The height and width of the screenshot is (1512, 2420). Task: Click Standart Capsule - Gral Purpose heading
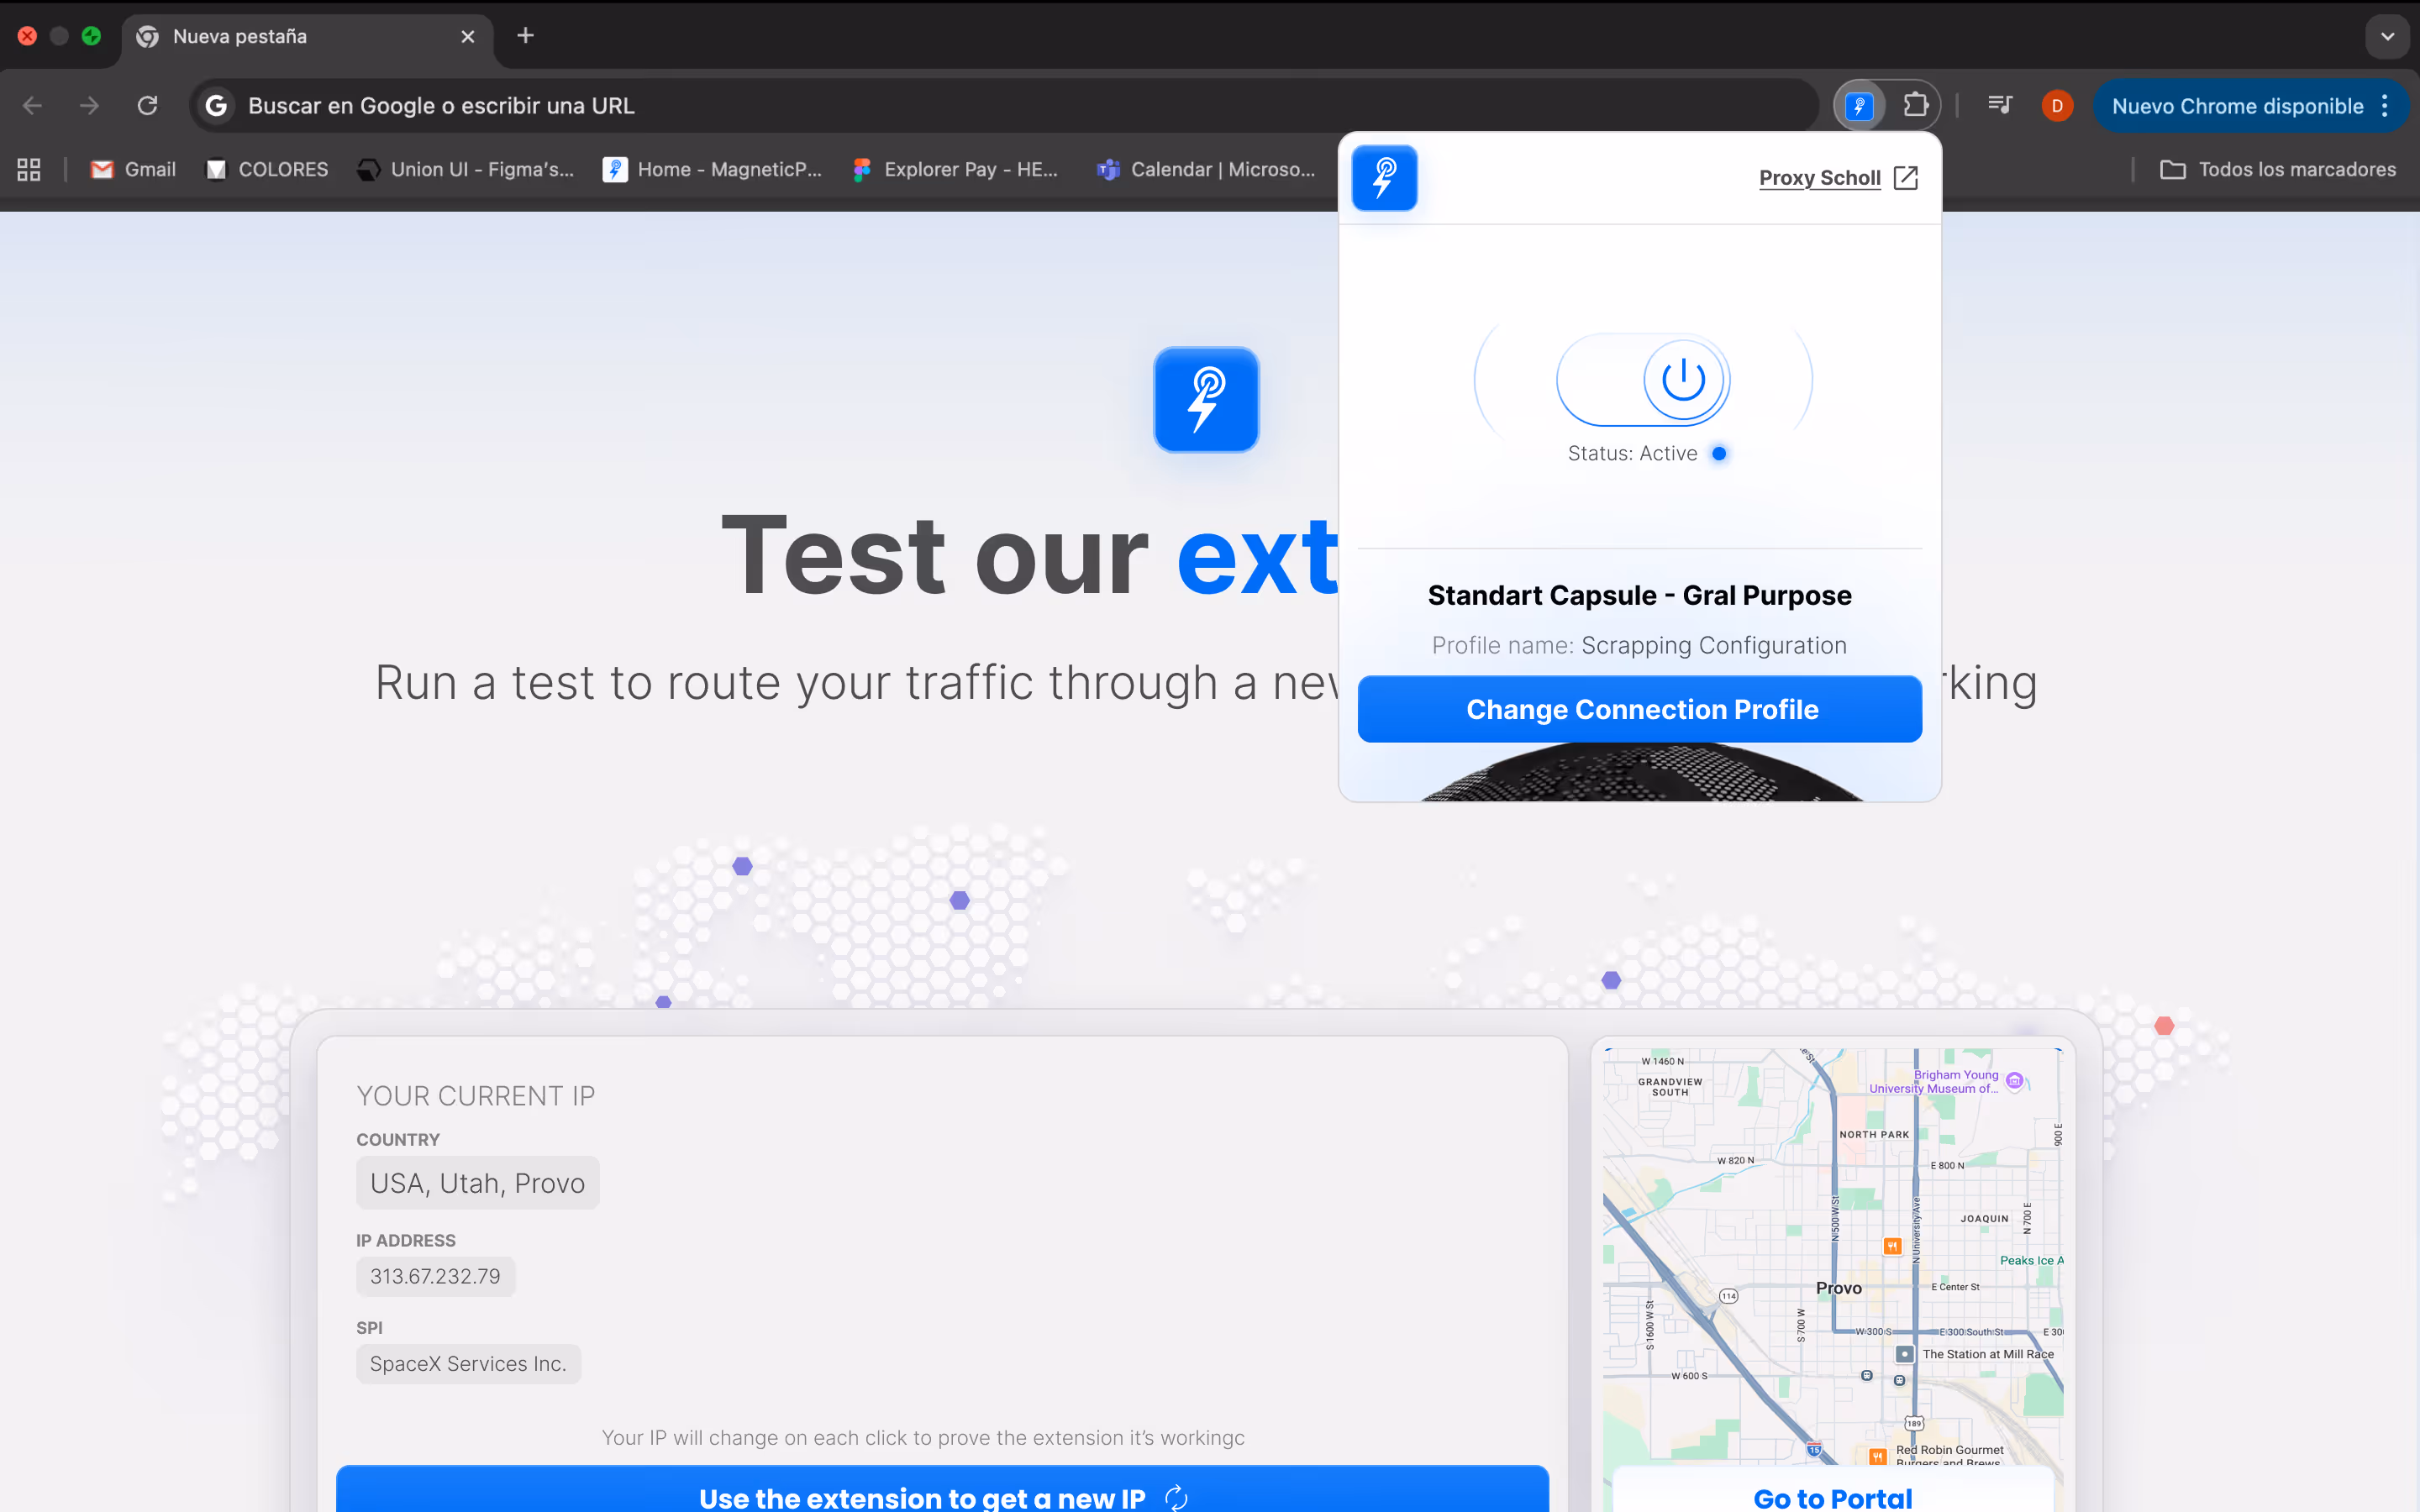[1639, 596]
